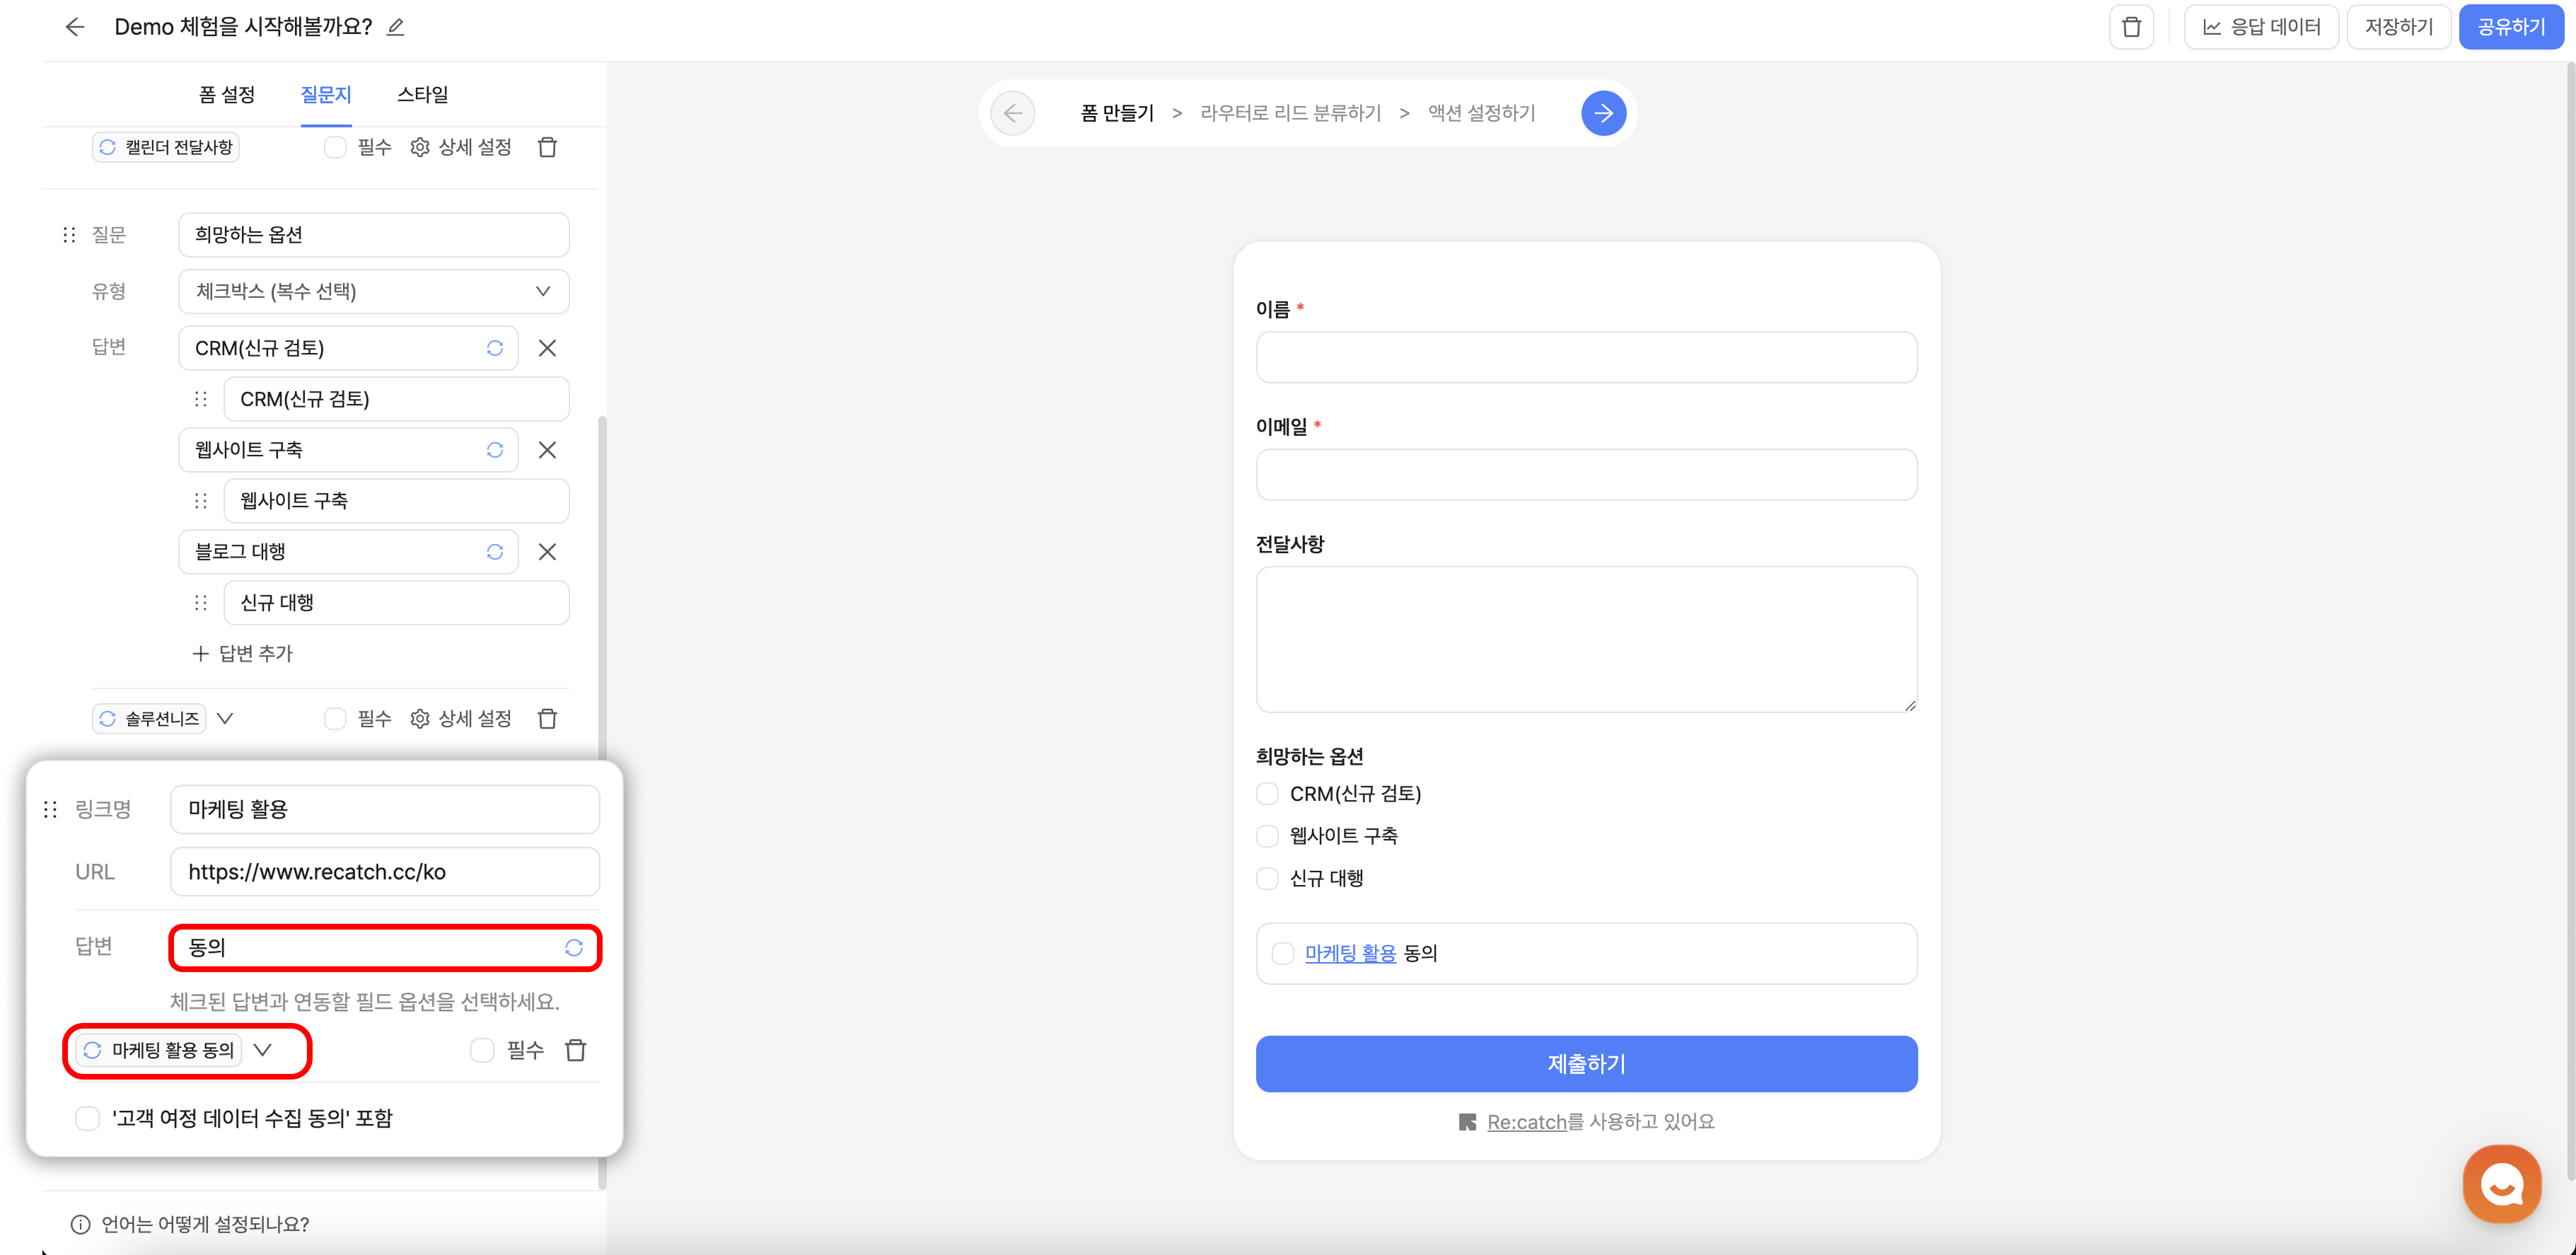Click the URL input field
Viewport: 2576px width, 1255px height.
(384, 871)
